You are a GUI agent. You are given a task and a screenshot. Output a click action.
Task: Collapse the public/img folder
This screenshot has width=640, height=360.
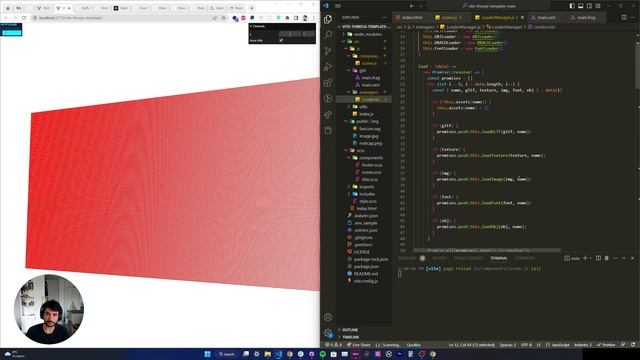click(364, 121)
